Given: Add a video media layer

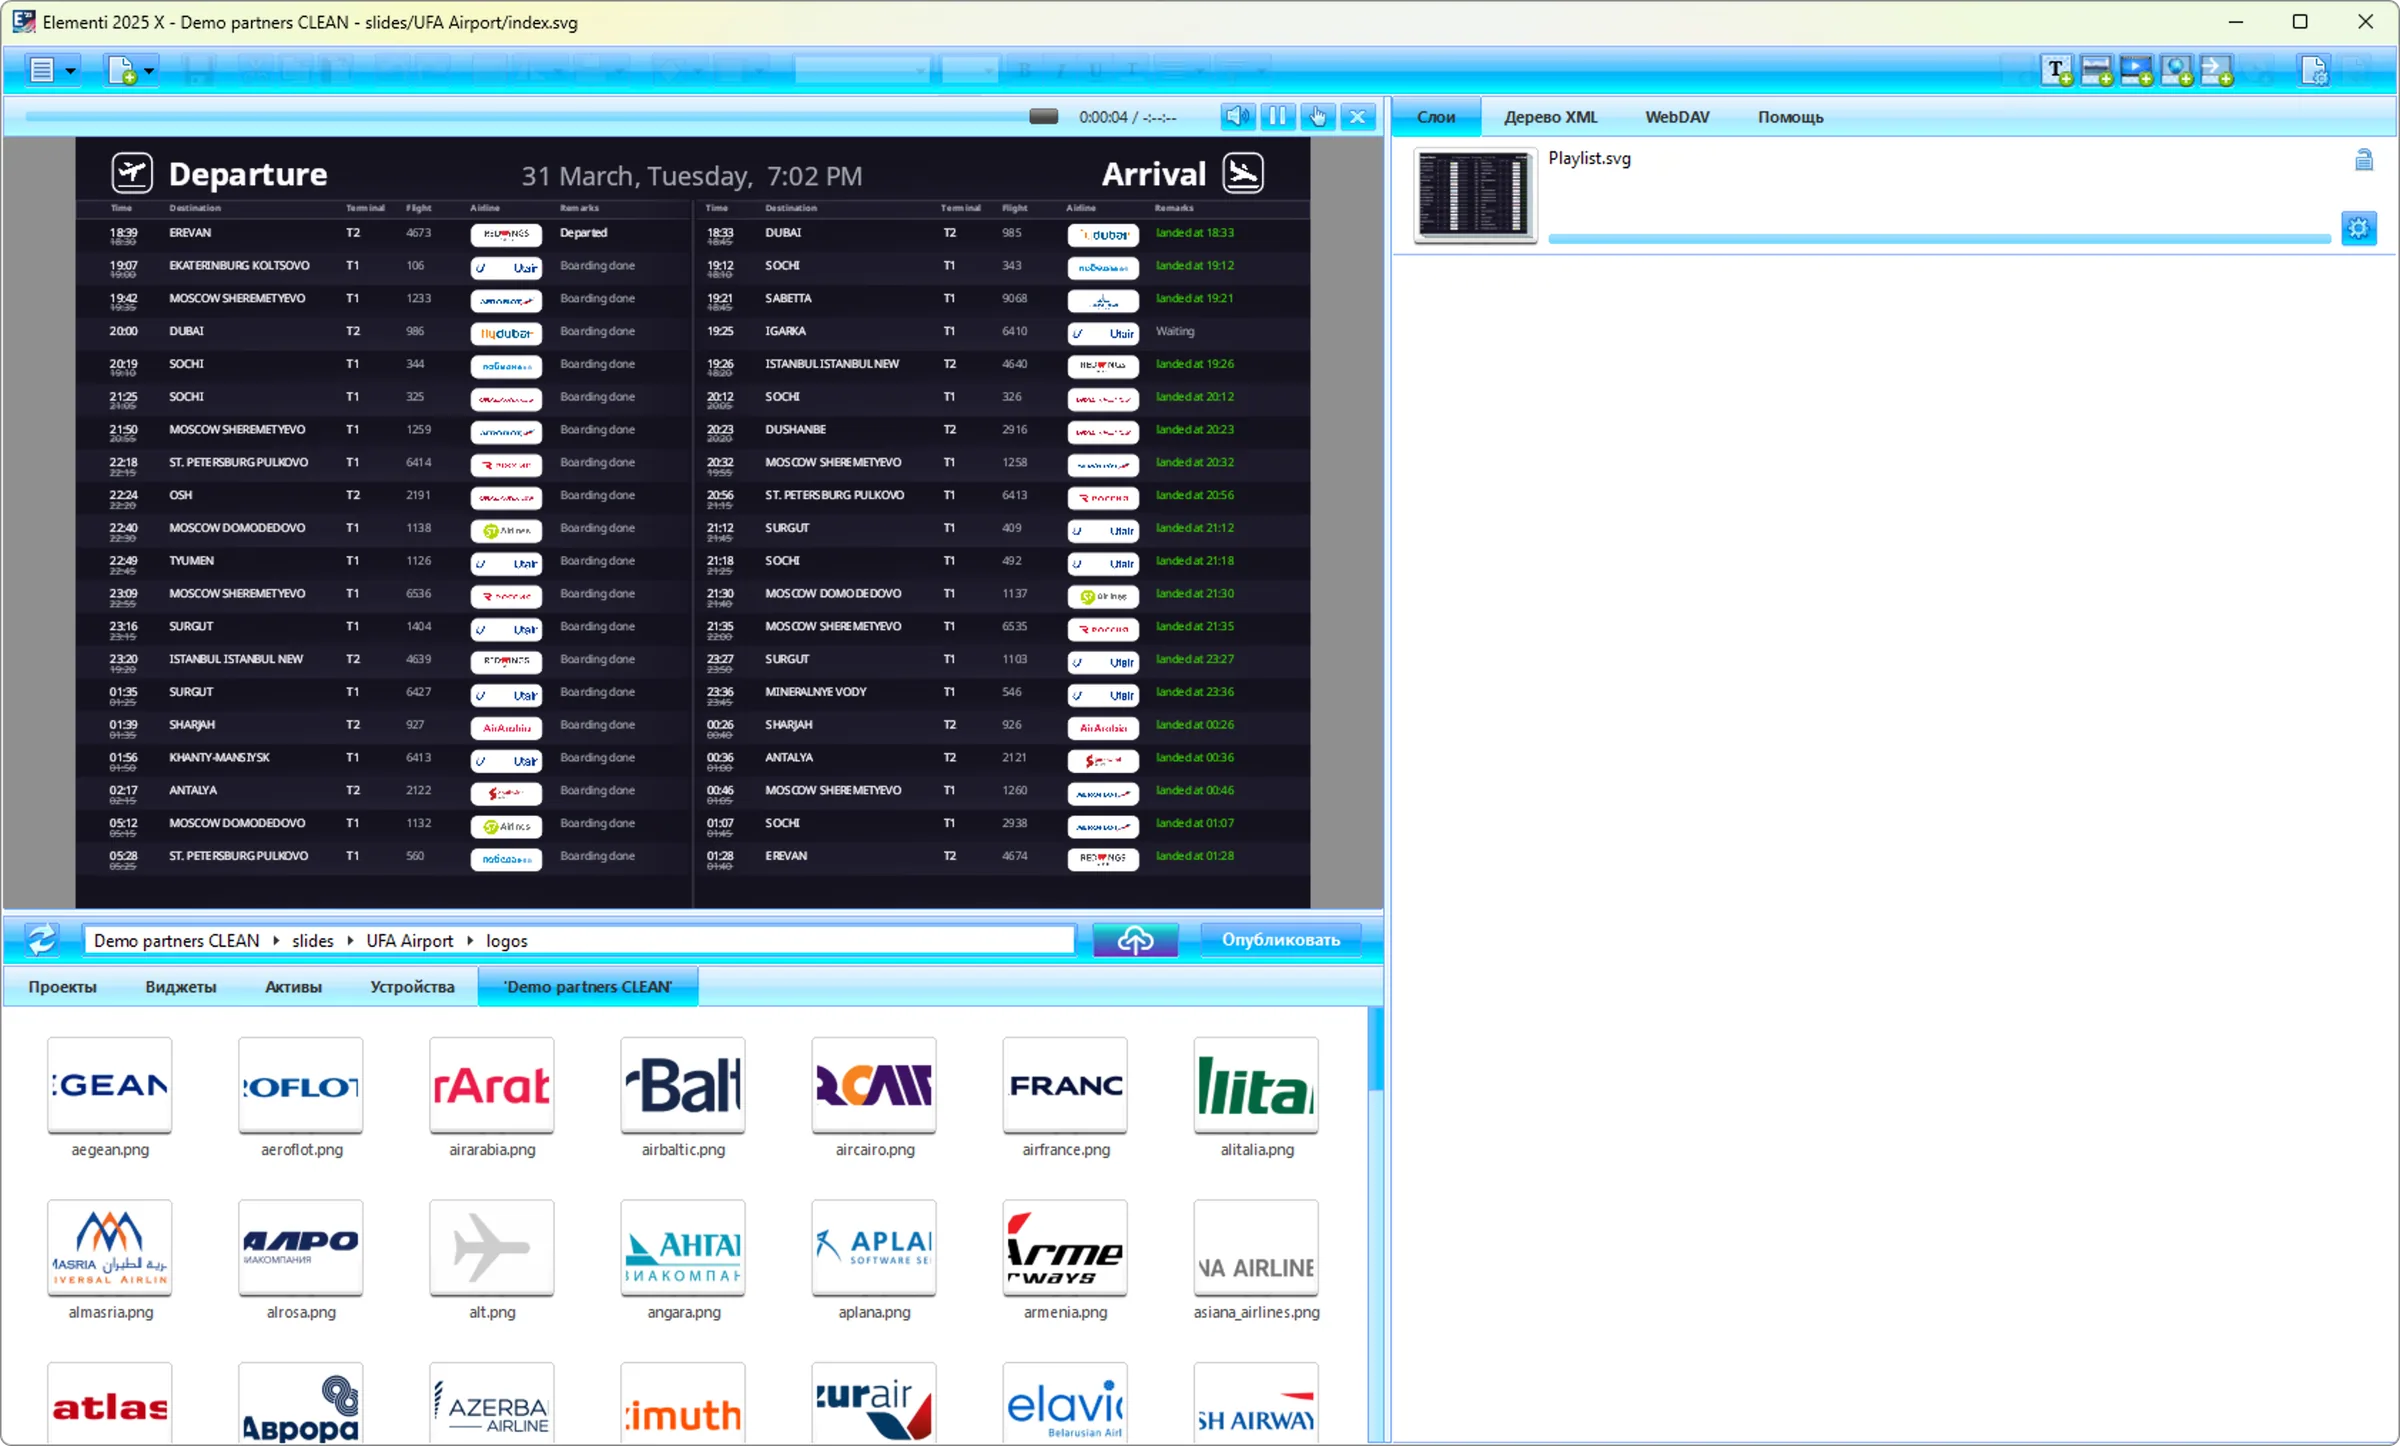Looking at the screenshot, I should (x=2137, y=70).
